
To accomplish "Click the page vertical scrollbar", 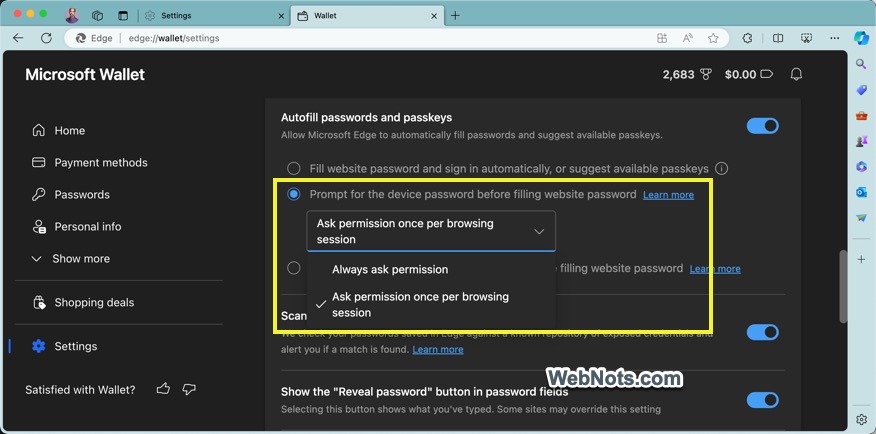I will click(x=843, y=285).
